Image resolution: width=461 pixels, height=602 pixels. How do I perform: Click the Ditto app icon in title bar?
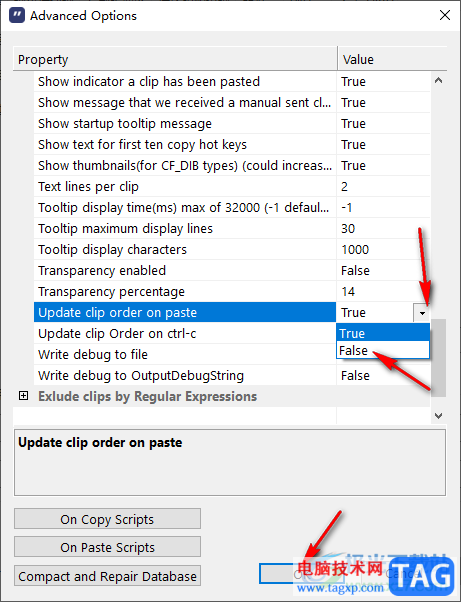(17, 16)
